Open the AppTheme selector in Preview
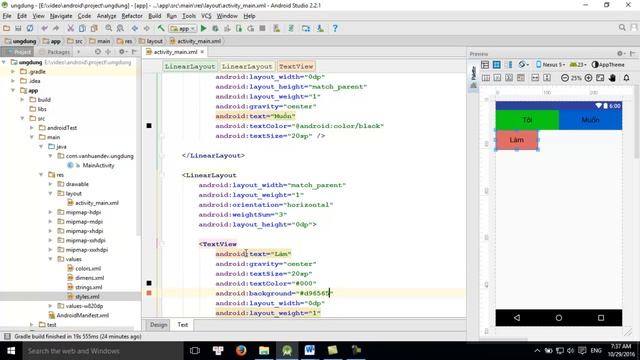The width and height of the screenshot is (640, 360). coord(608,65)
